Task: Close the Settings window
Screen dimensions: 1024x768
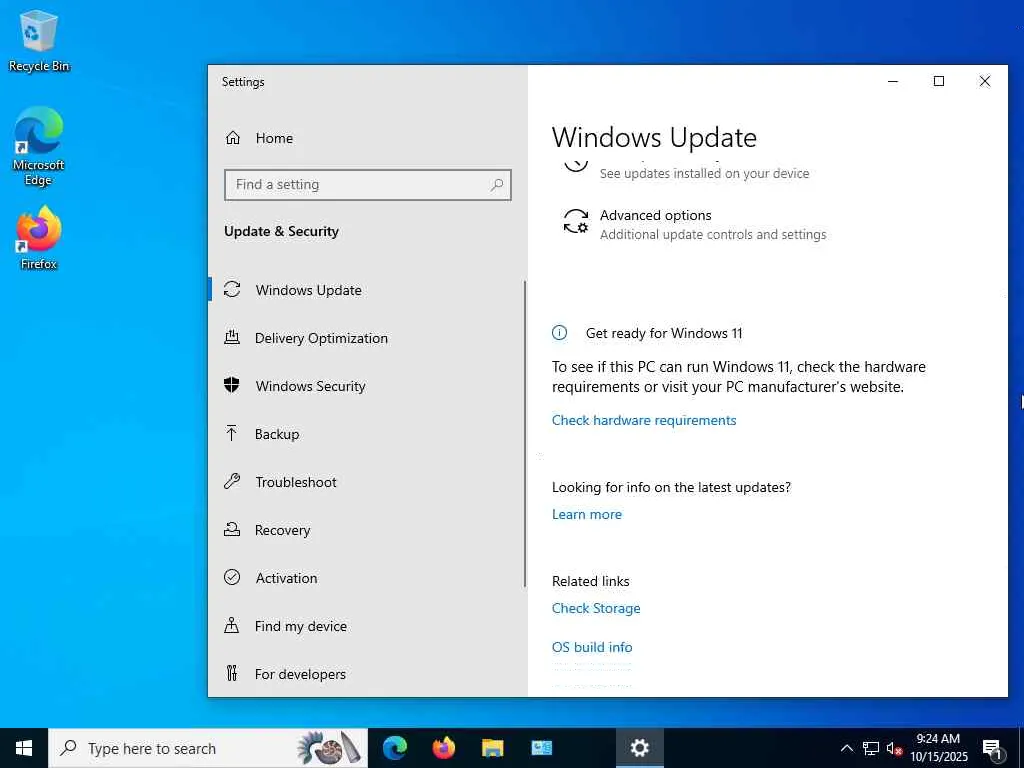Action: click(985, 81)
